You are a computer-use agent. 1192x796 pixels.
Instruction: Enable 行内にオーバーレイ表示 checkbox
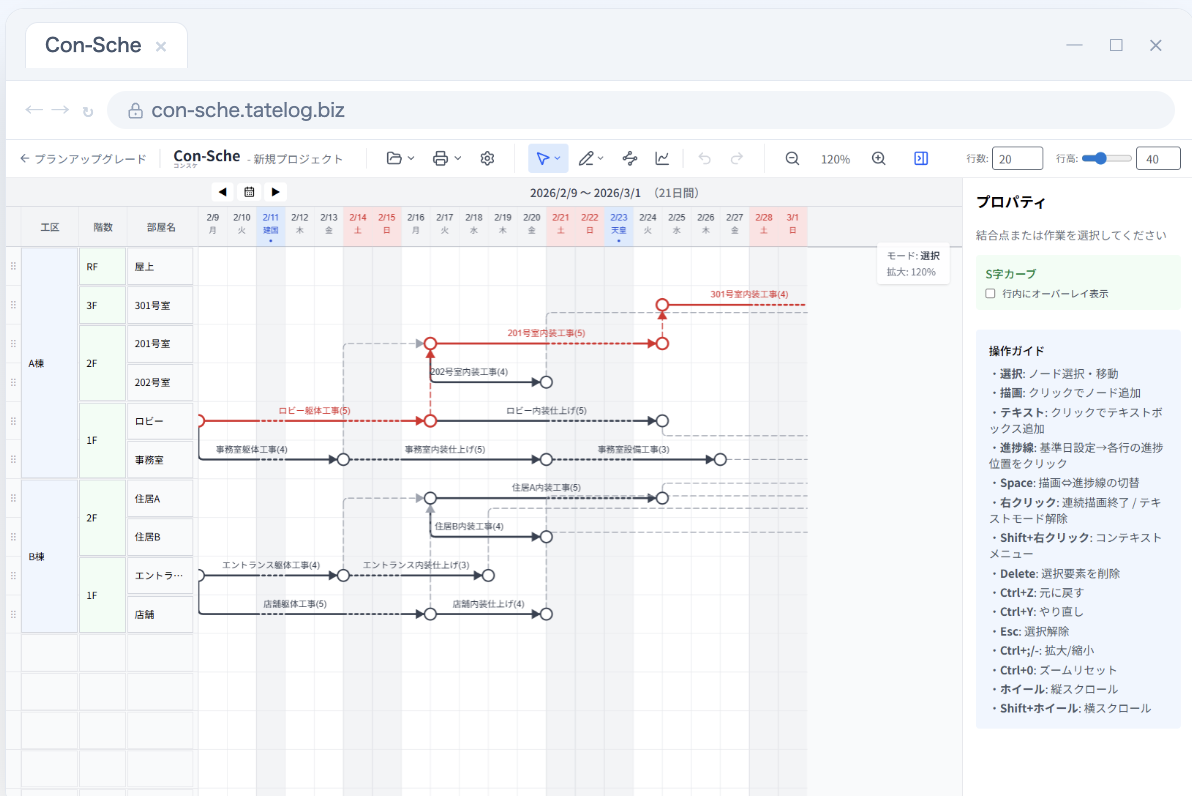click(x=990, y=294)
